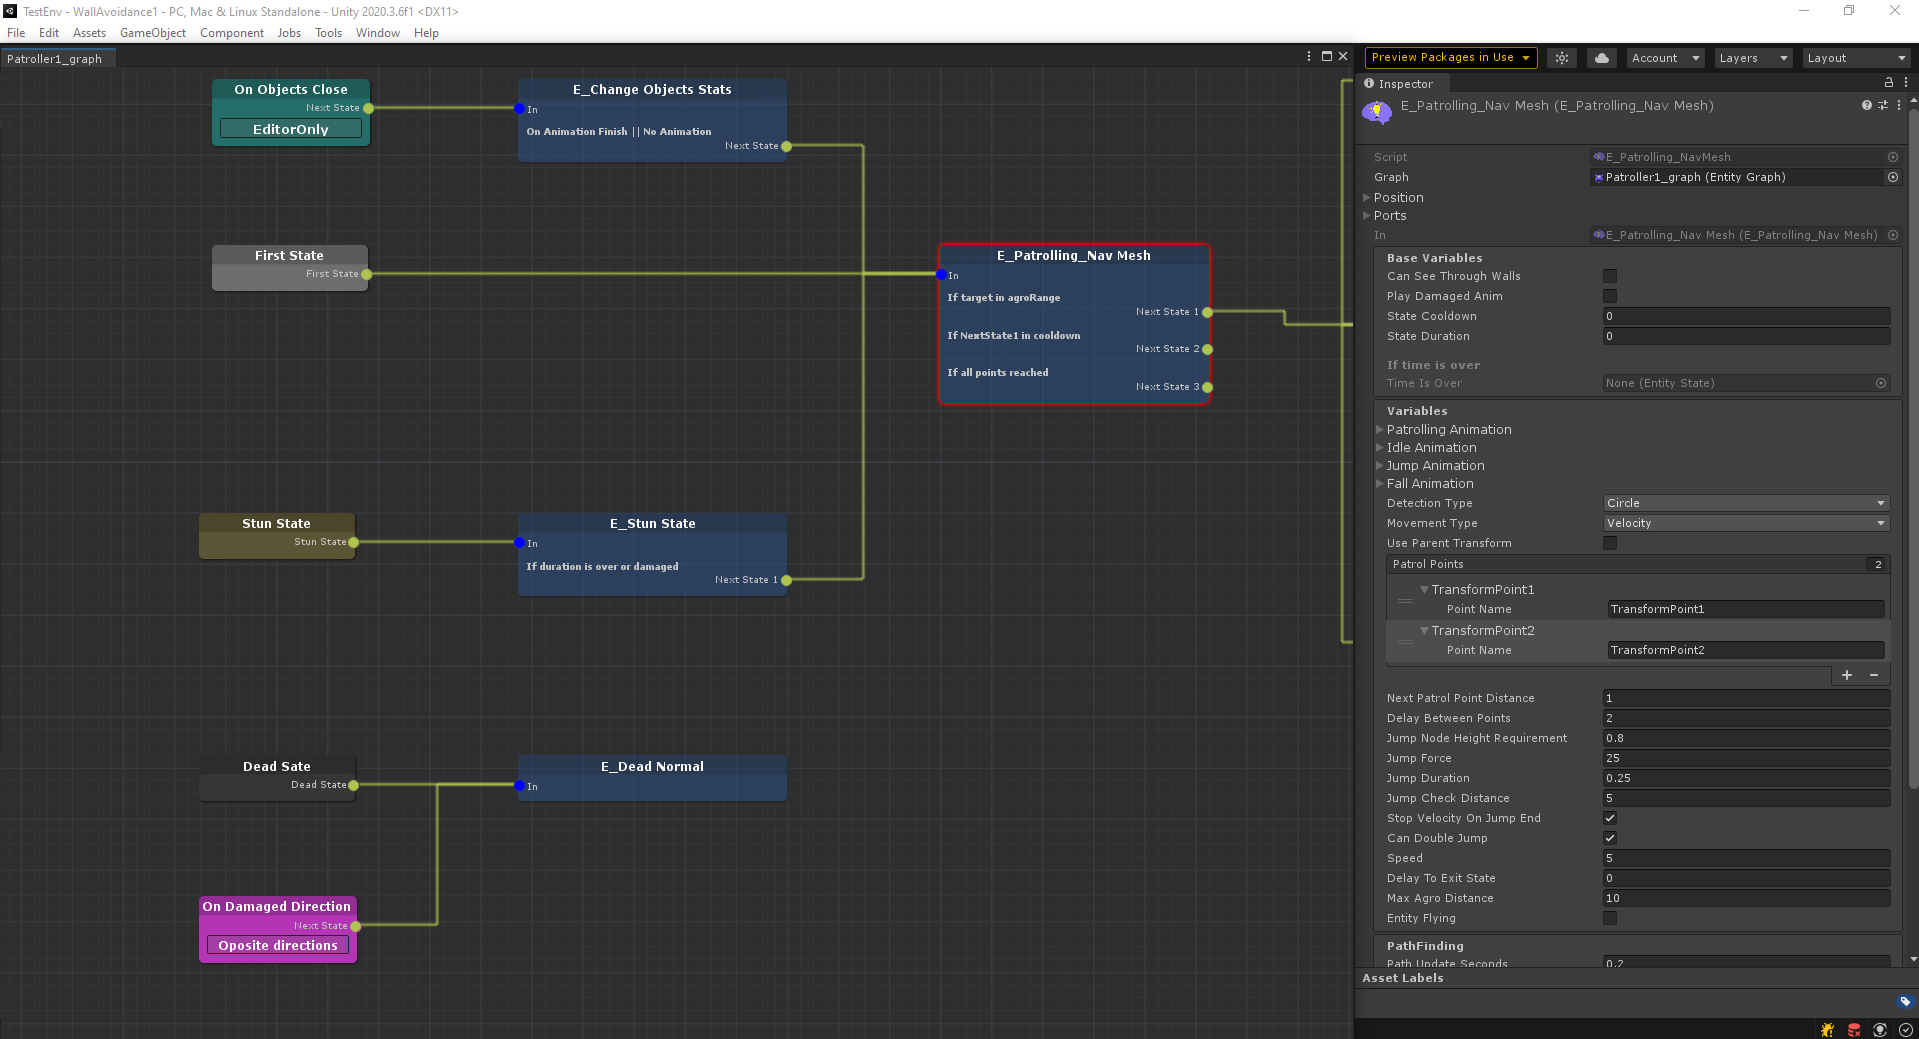Click the yellow bug debug mode icon
1919x1039 pixels.
point(1827,1030)
